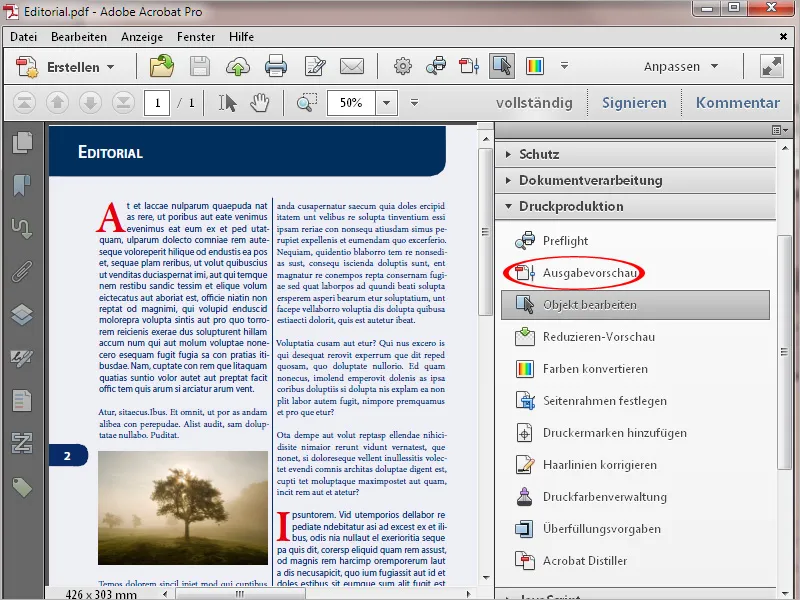Viewport: 800px width, 600px height.
Task: Send the file via envelope icon
Action: click(352, 67)
